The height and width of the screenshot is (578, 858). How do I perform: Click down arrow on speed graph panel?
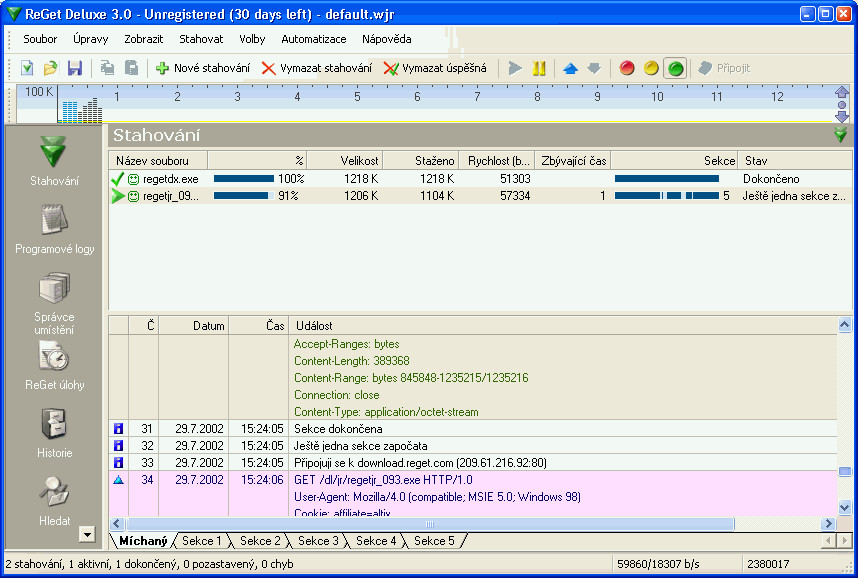coord(842,116)
